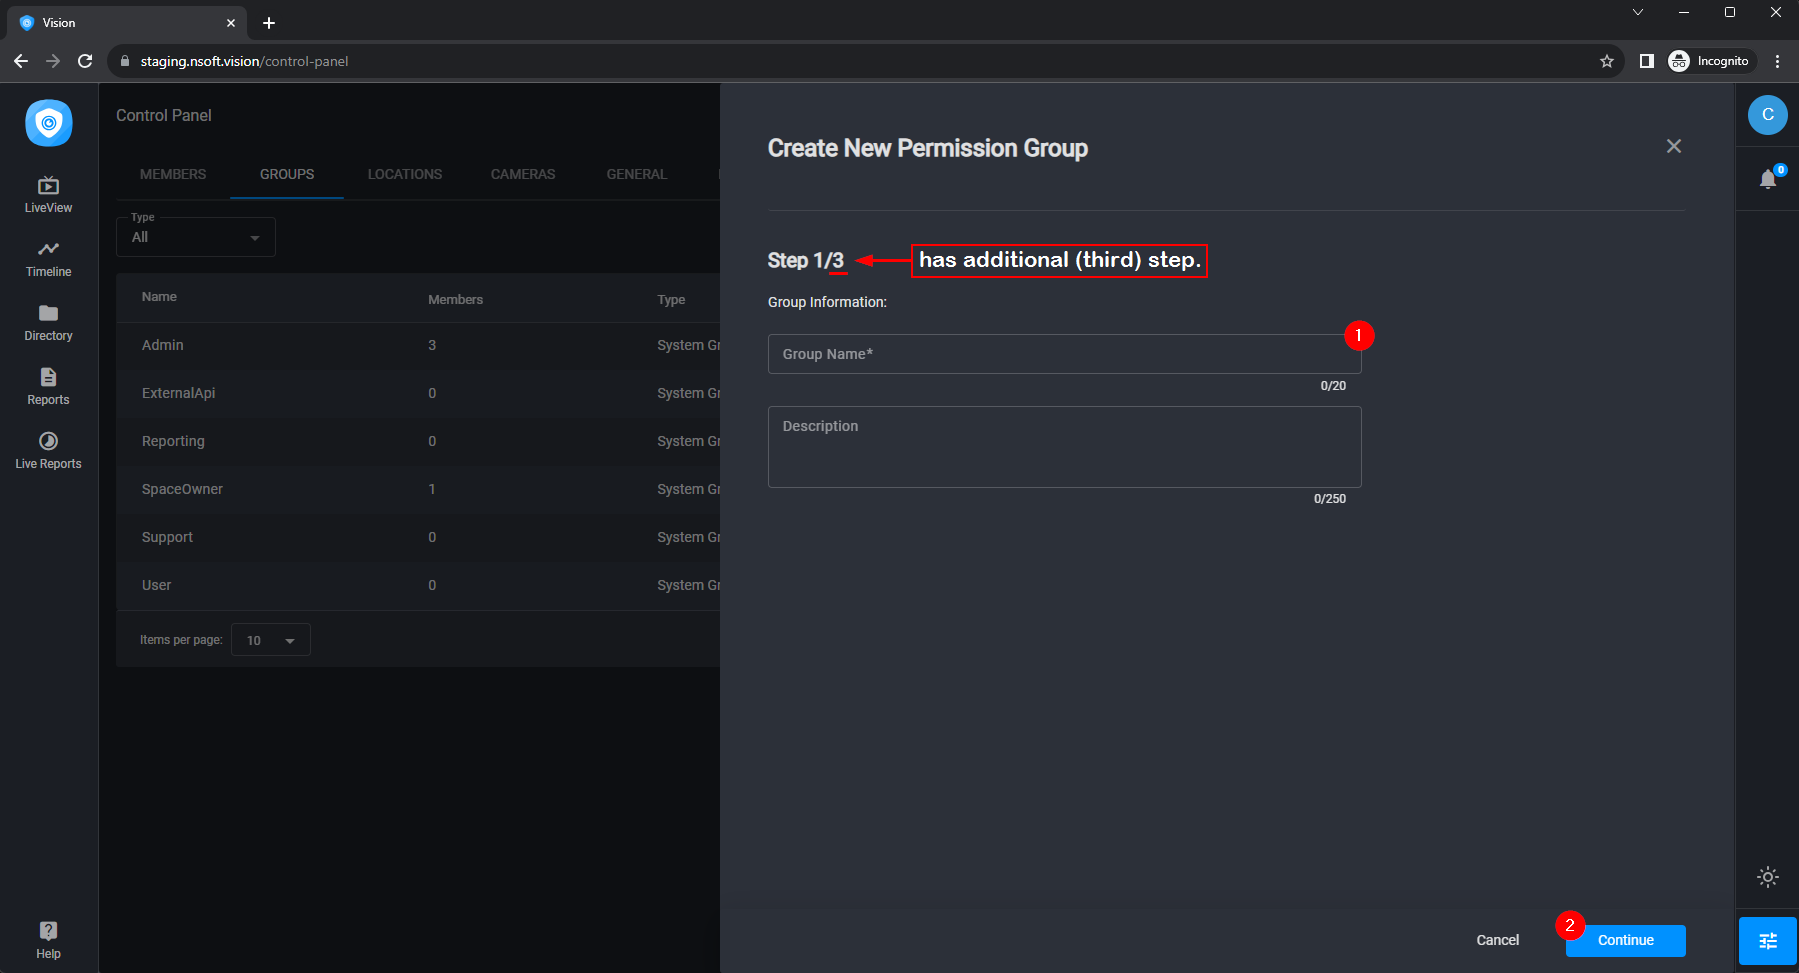Click the Vision shield logo
The width and height of the screenshot is (1799, 973).
tap(49, 123)
